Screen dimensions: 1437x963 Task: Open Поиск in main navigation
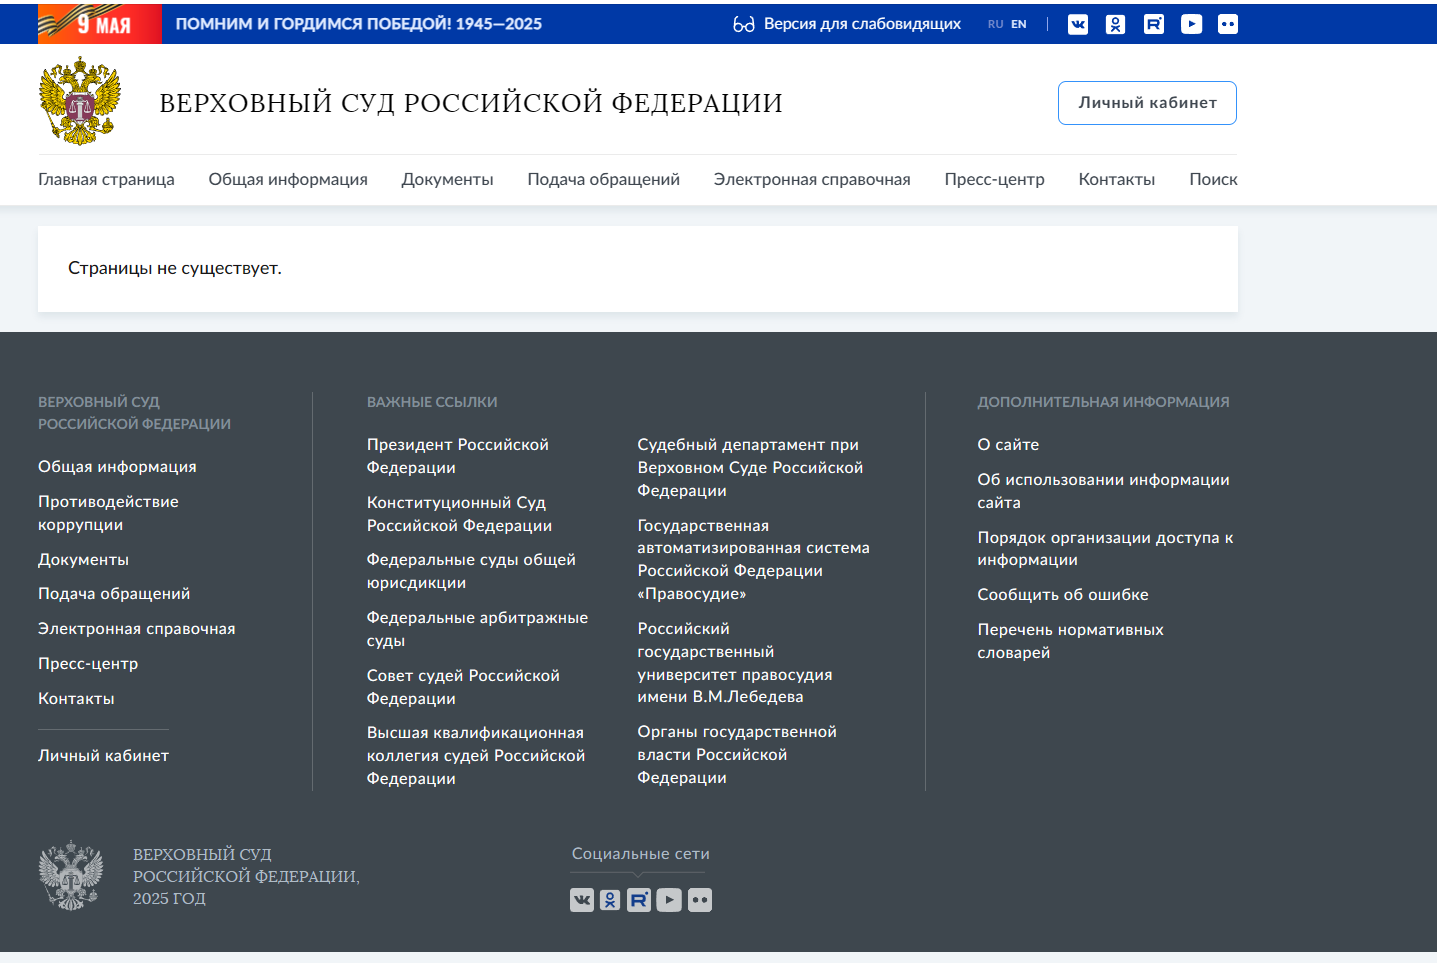tap(1213, 179)
